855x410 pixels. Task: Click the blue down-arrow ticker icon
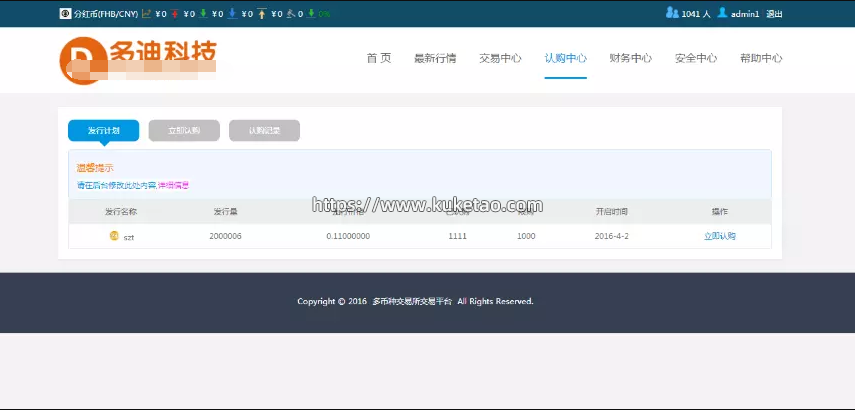coord(232,14)
